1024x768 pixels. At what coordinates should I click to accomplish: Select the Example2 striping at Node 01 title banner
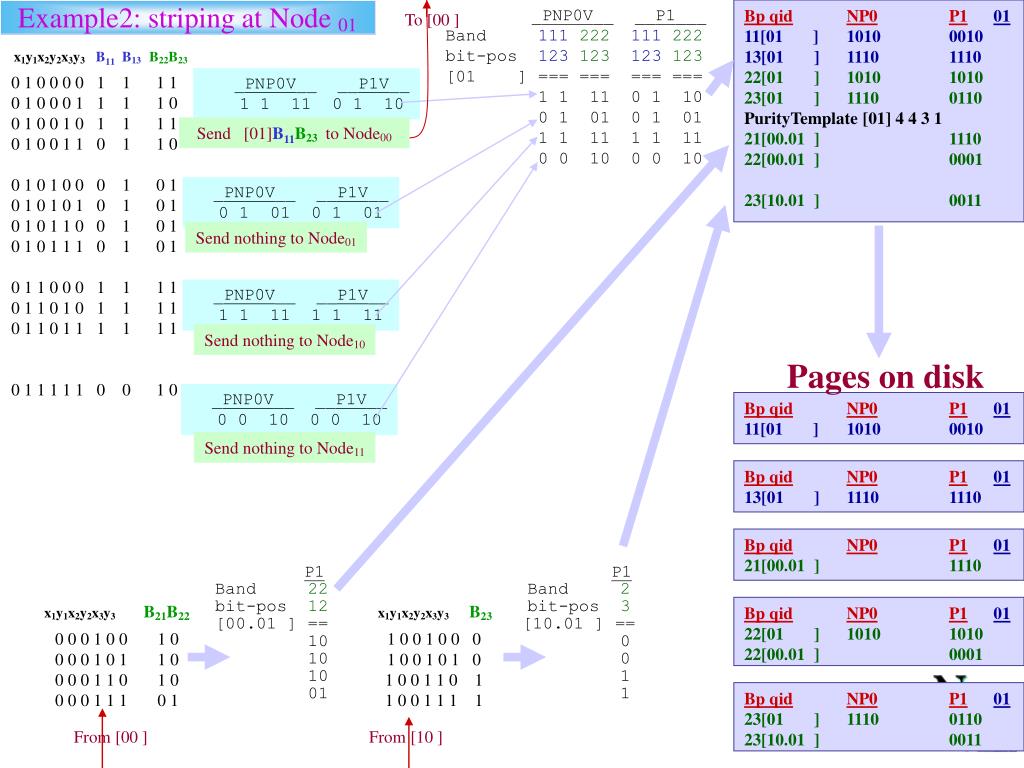pos(188,18)
